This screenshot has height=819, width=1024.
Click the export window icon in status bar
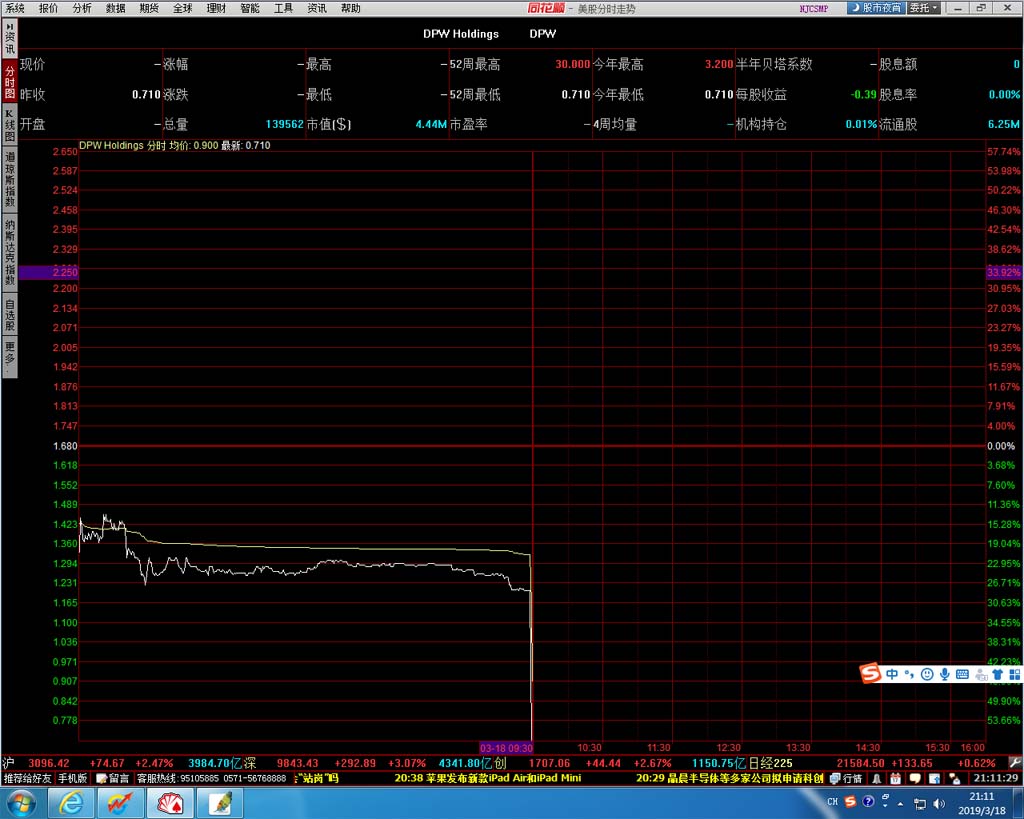935,779
